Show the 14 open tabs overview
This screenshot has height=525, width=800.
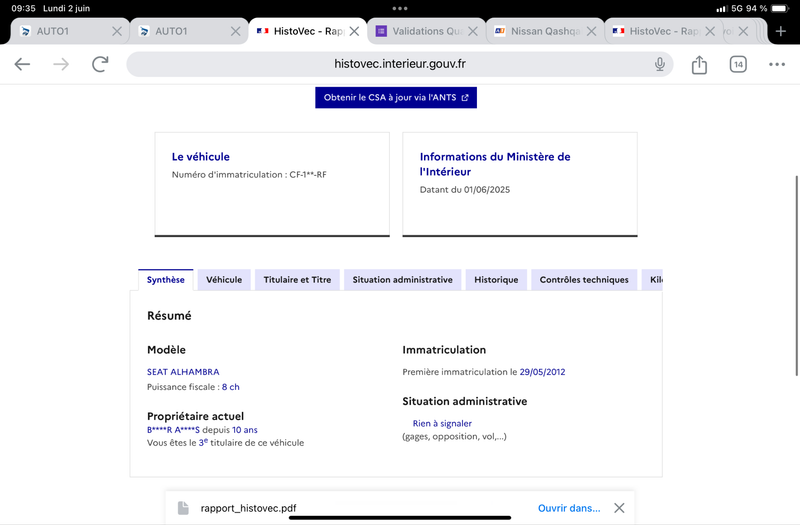click(738, 64)
